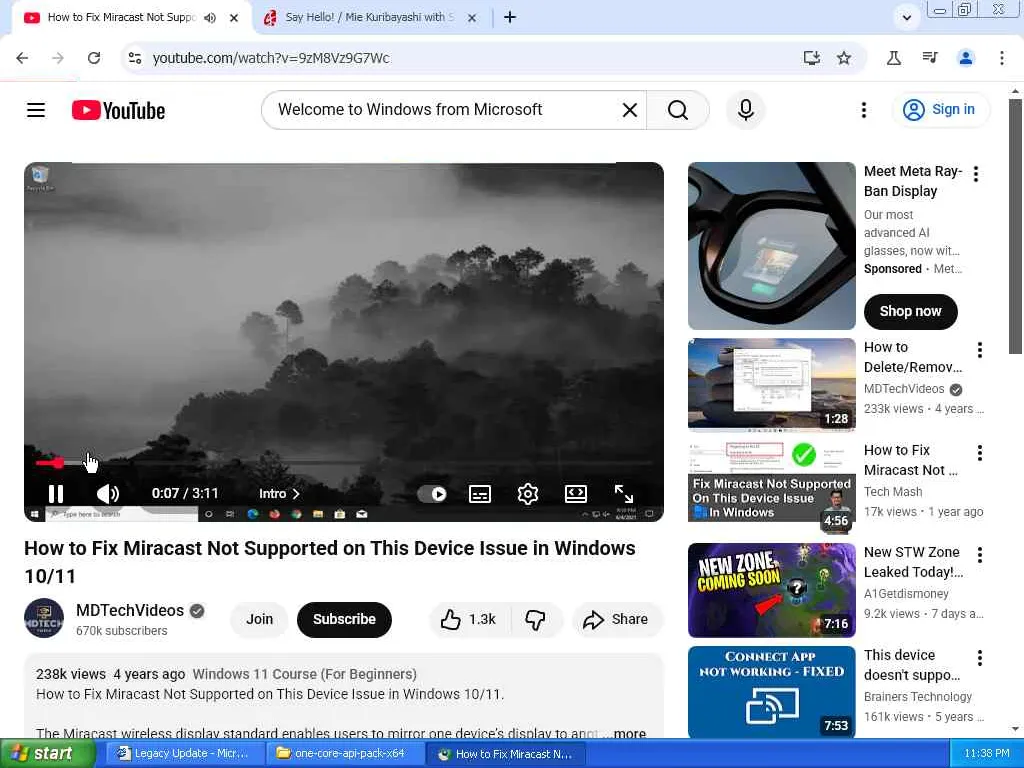Open the YouTube hamburger guide menu
1024x768 pixels.
[x=36, y=110]
